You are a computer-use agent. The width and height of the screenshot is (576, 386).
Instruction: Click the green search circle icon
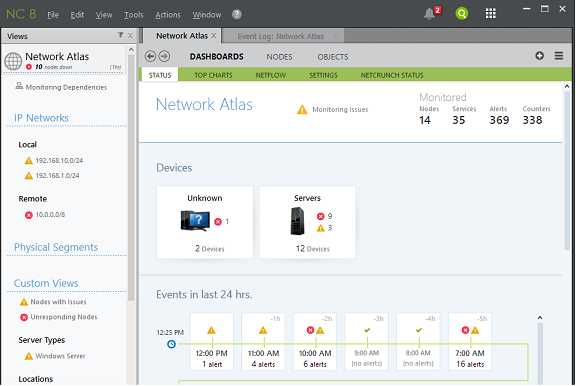[x=461, y=14]
